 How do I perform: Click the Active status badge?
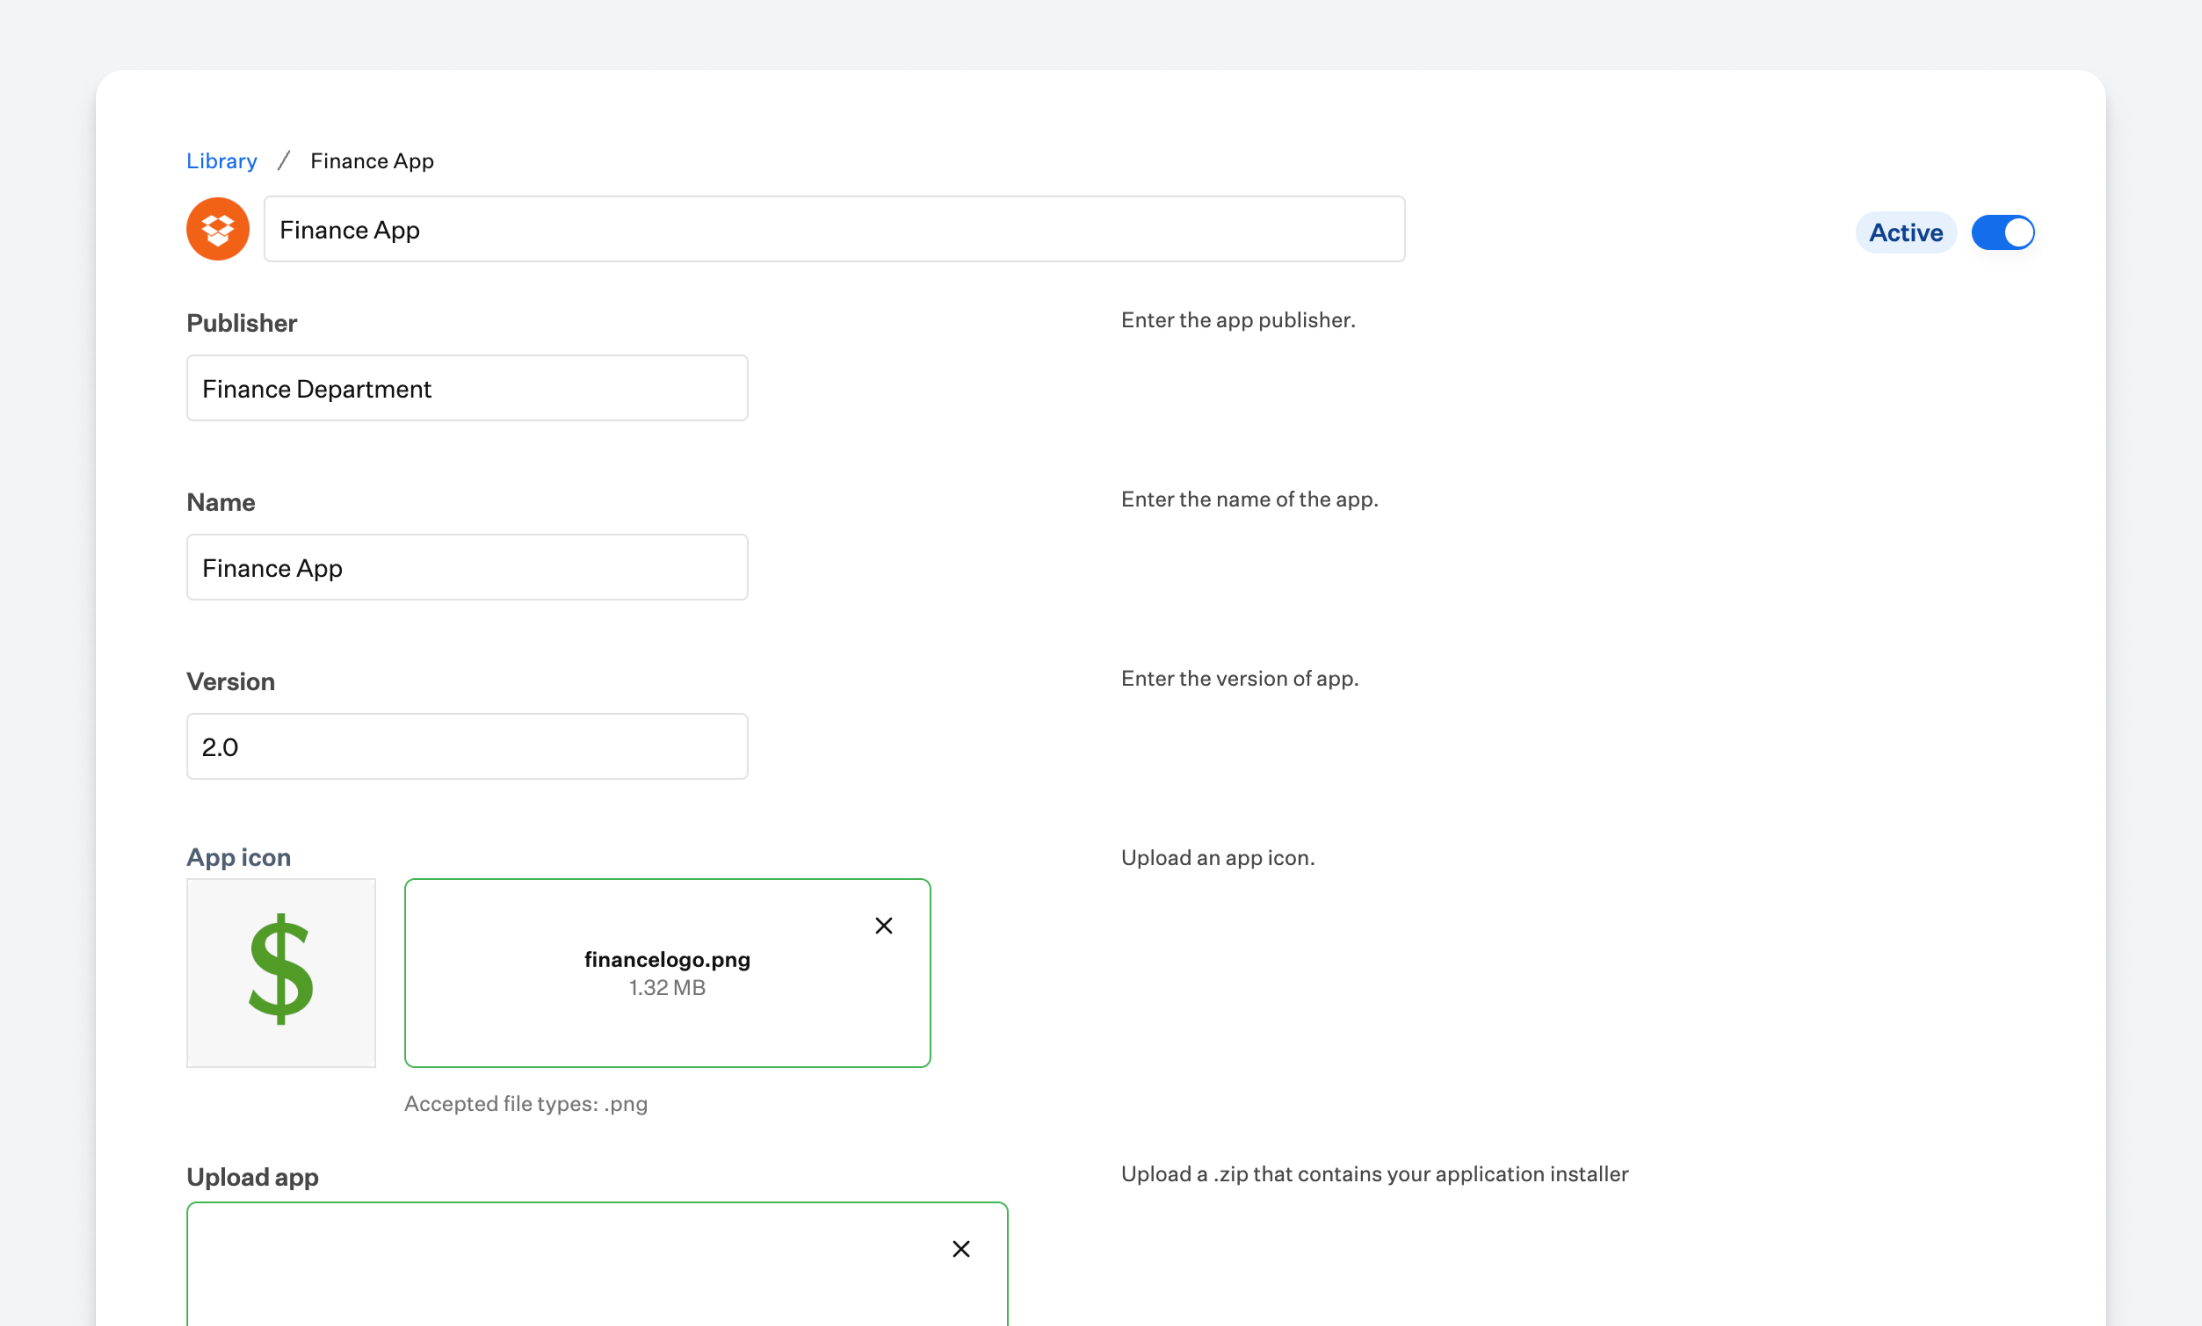coord(1905,232)
